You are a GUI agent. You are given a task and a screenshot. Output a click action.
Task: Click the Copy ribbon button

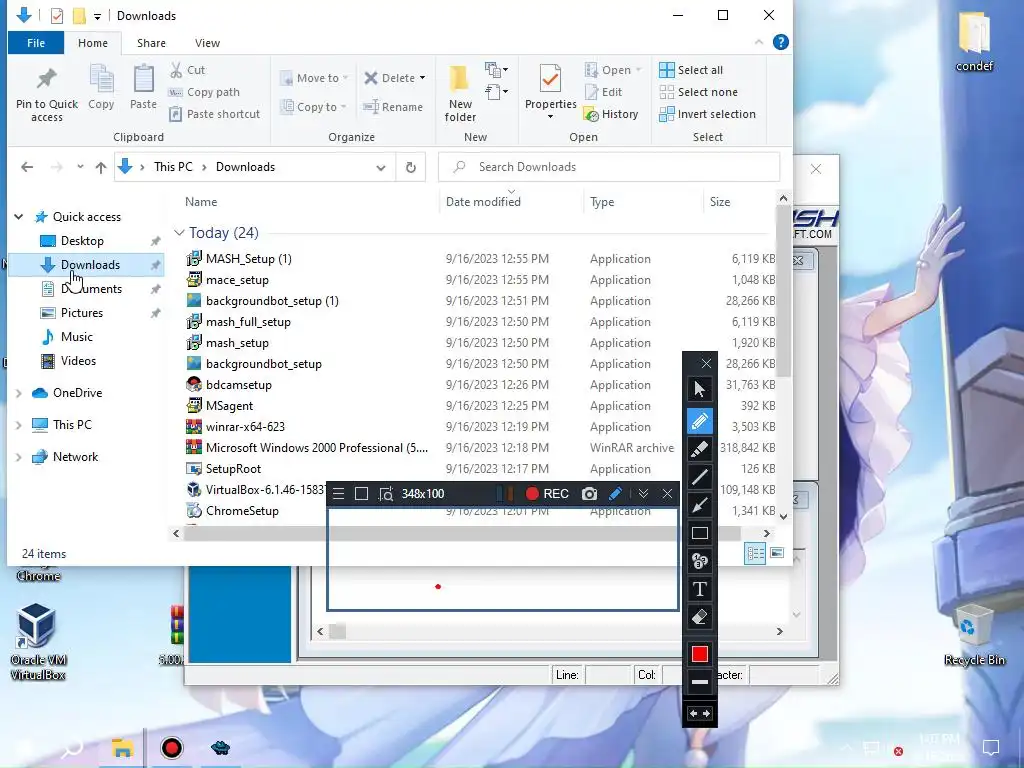pyautogui.click(x=101, y=88)
